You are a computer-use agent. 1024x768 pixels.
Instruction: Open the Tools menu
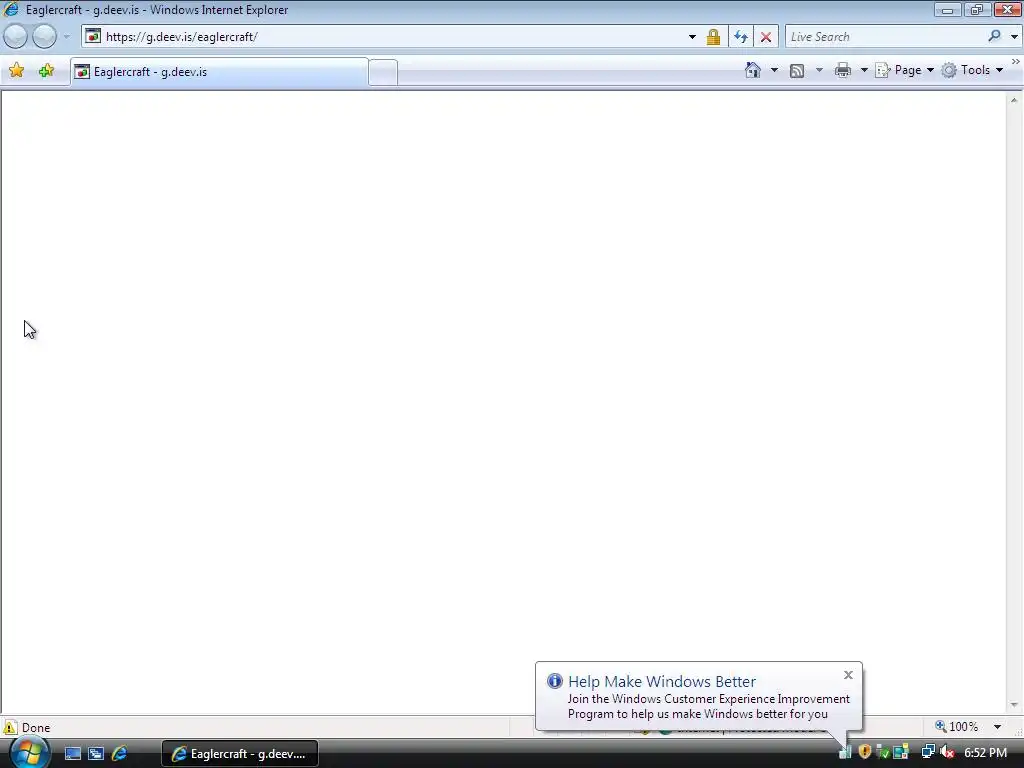click(972, 70)
